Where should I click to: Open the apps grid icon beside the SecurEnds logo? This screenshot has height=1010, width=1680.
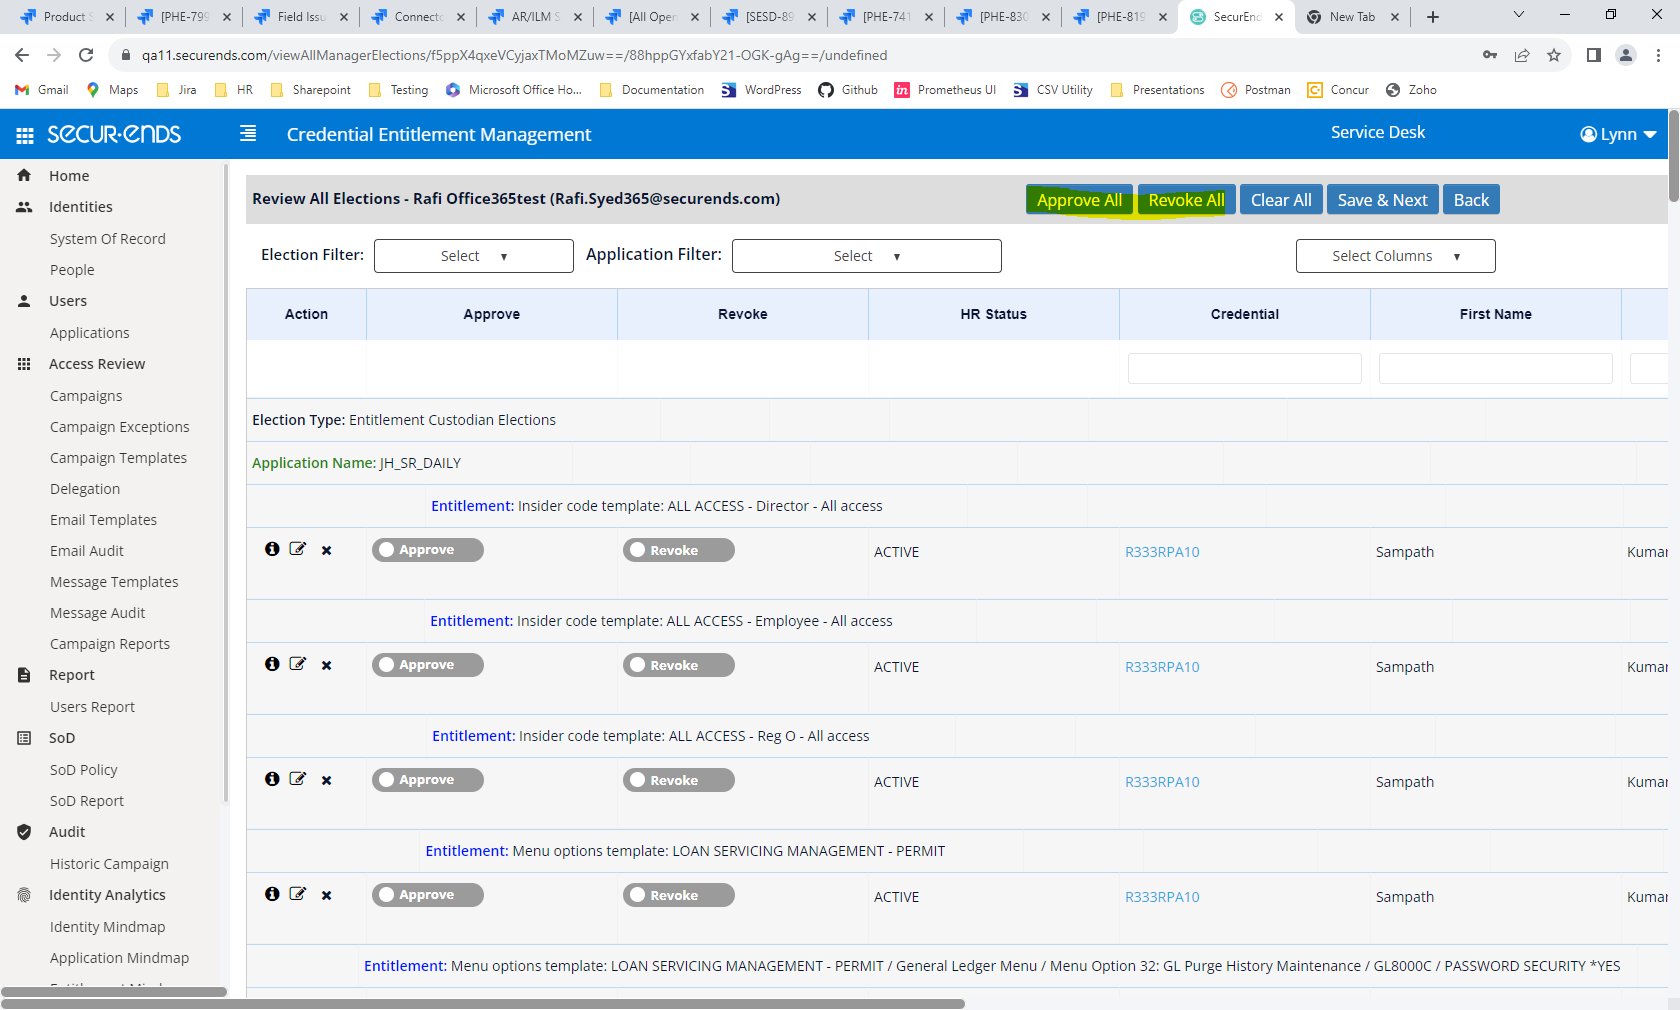[24, 134]
